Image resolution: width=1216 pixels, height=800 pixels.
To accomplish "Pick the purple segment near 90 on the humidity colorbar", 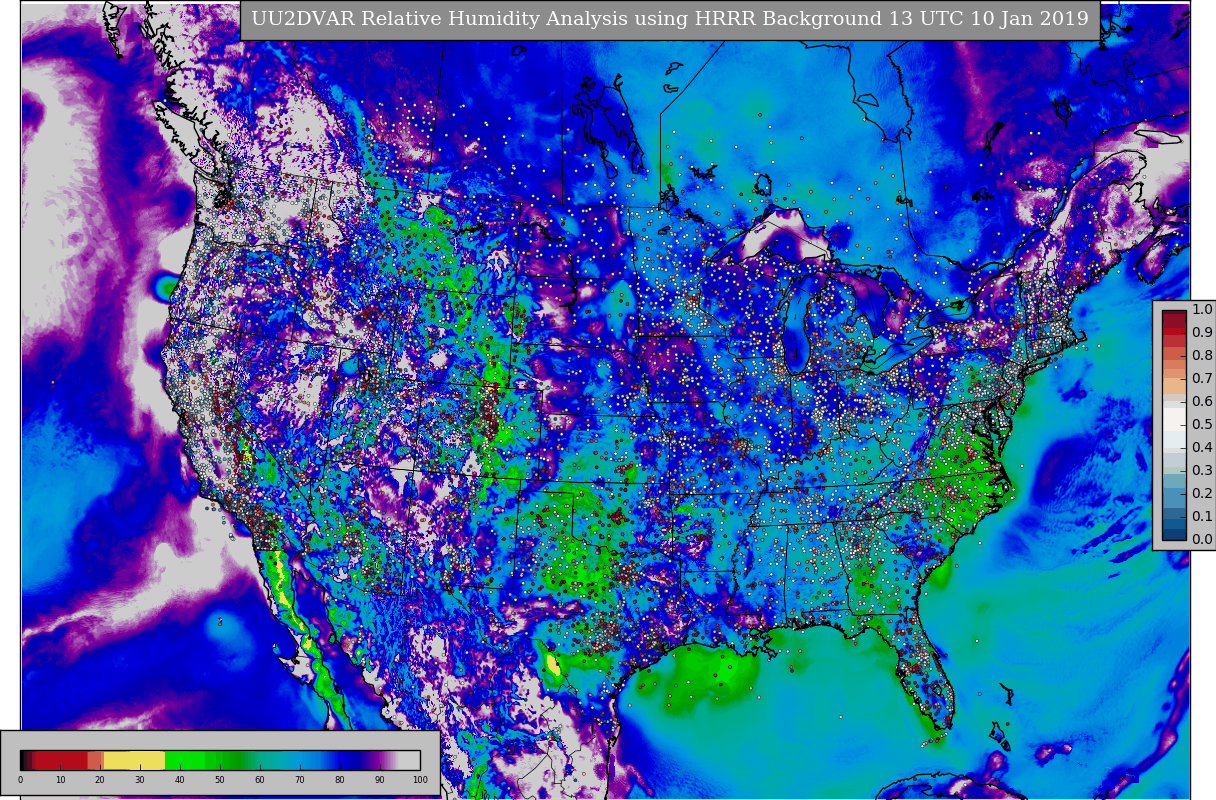I will (378, 760).
